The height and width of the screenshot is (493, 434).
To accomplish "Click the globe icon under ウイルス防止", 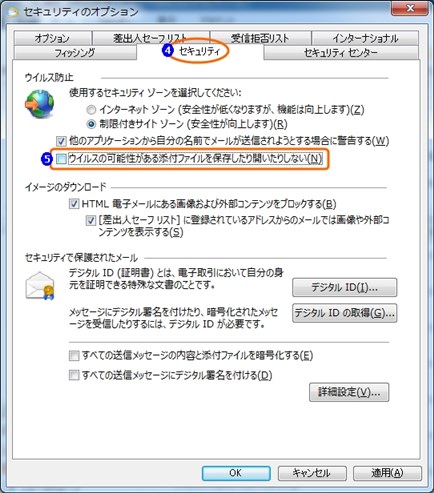I will (39, 104).
